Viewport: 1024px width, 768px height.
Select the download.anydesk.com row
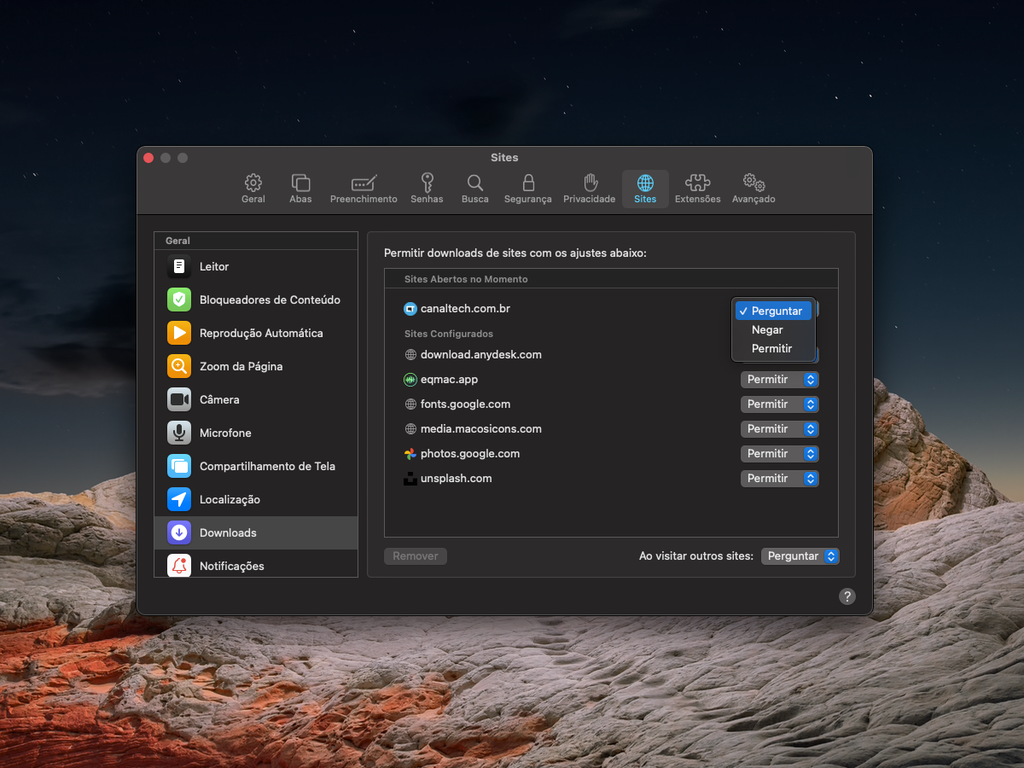[x=611, y=355]
